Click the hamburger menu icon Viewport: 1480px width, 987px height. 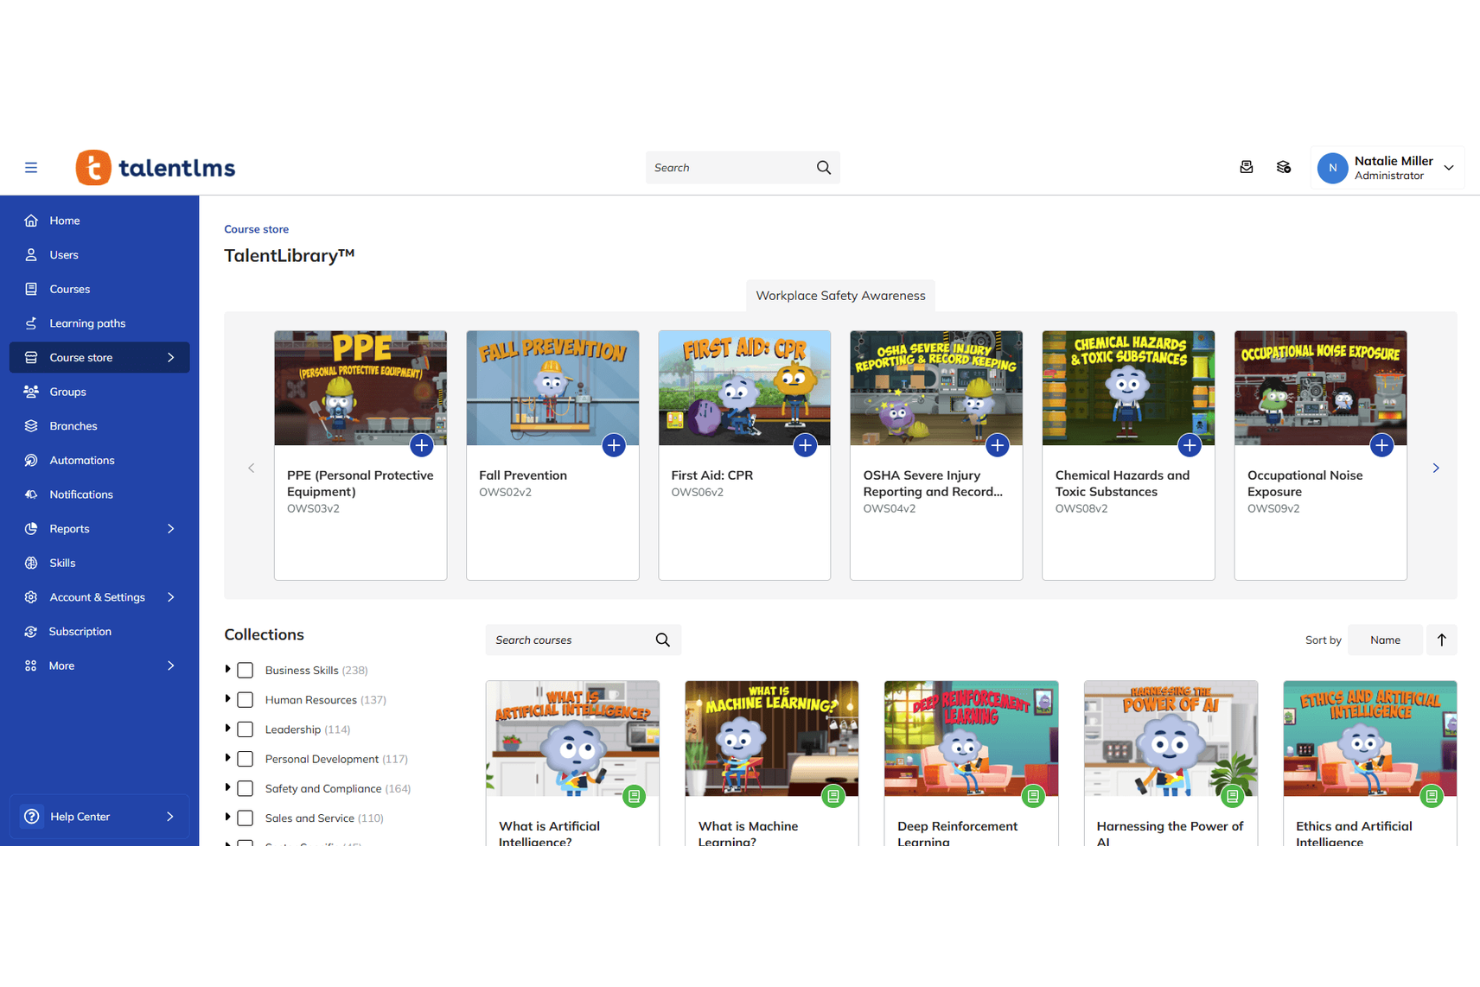(31, 168)
